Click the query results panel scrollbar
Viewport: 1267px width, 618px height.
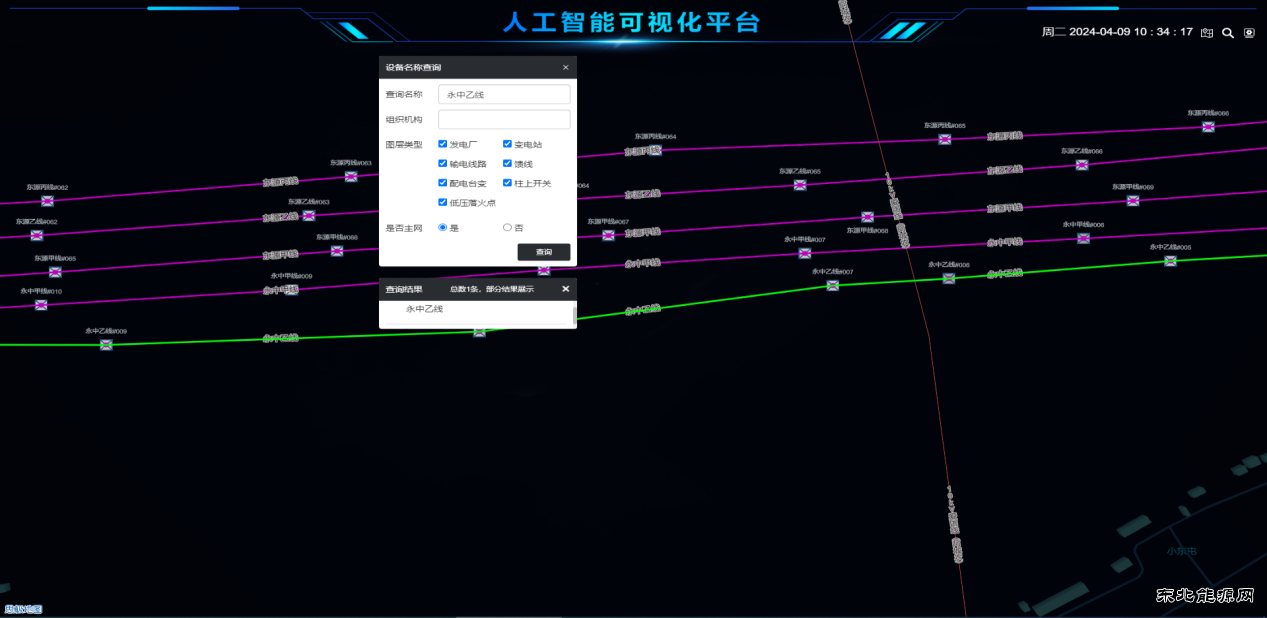coord(573,315)
